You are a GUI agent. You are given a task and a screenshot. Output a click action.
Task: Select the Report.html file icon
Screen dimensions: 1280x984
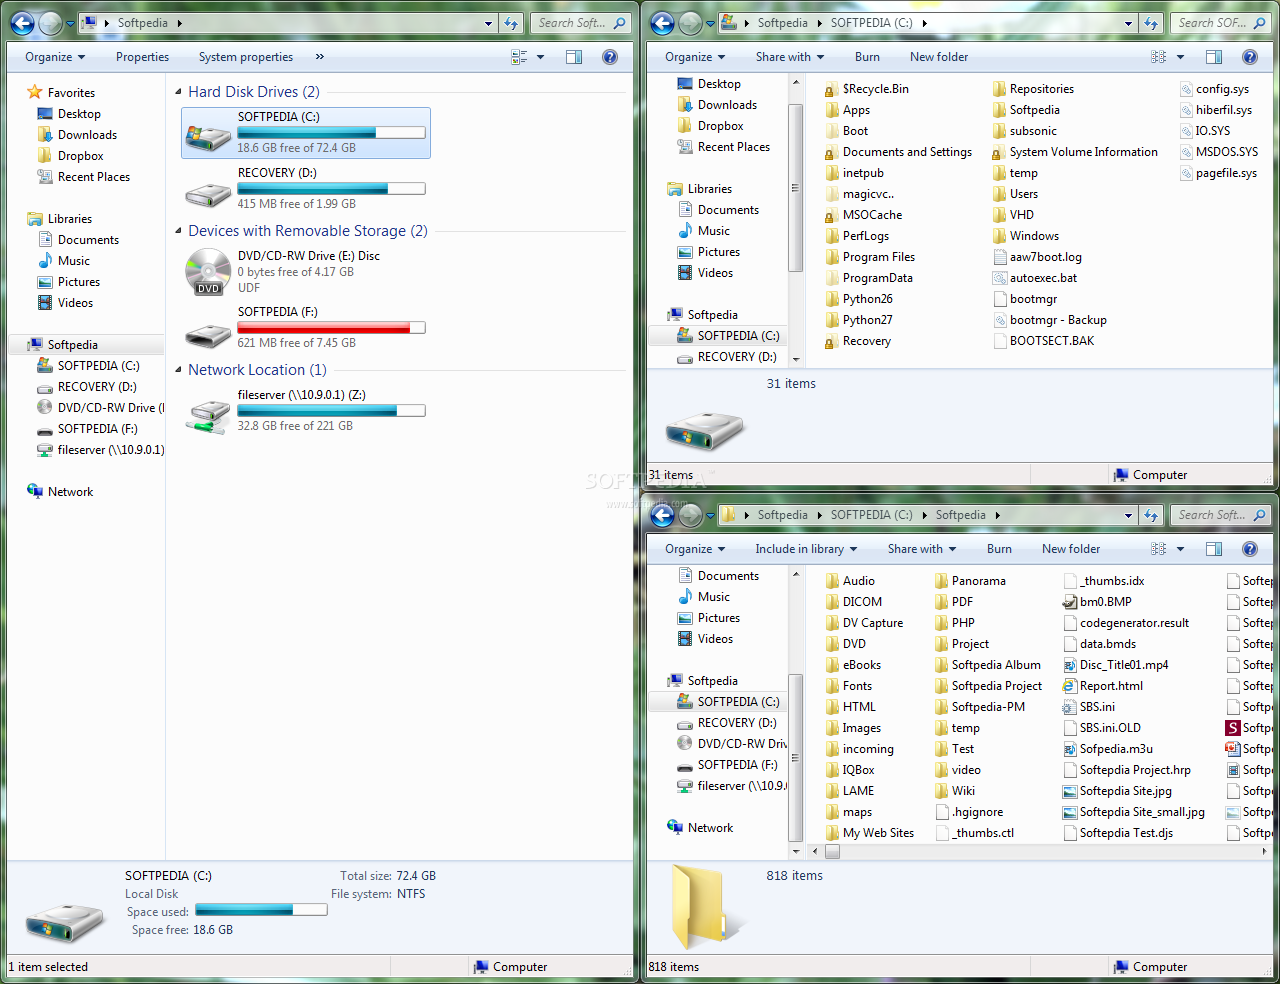1070,686
